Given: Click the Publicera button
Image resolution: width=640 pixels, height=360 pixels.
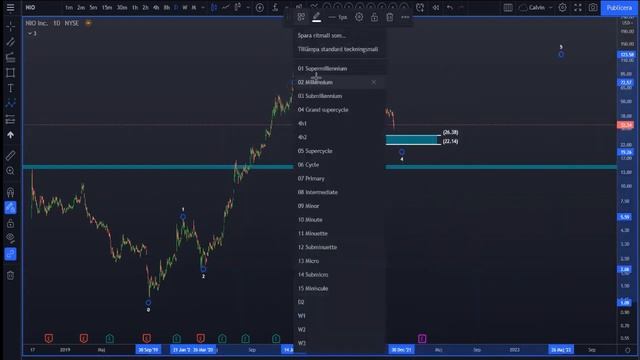Looking at the screenshot, I should point(619,8).
